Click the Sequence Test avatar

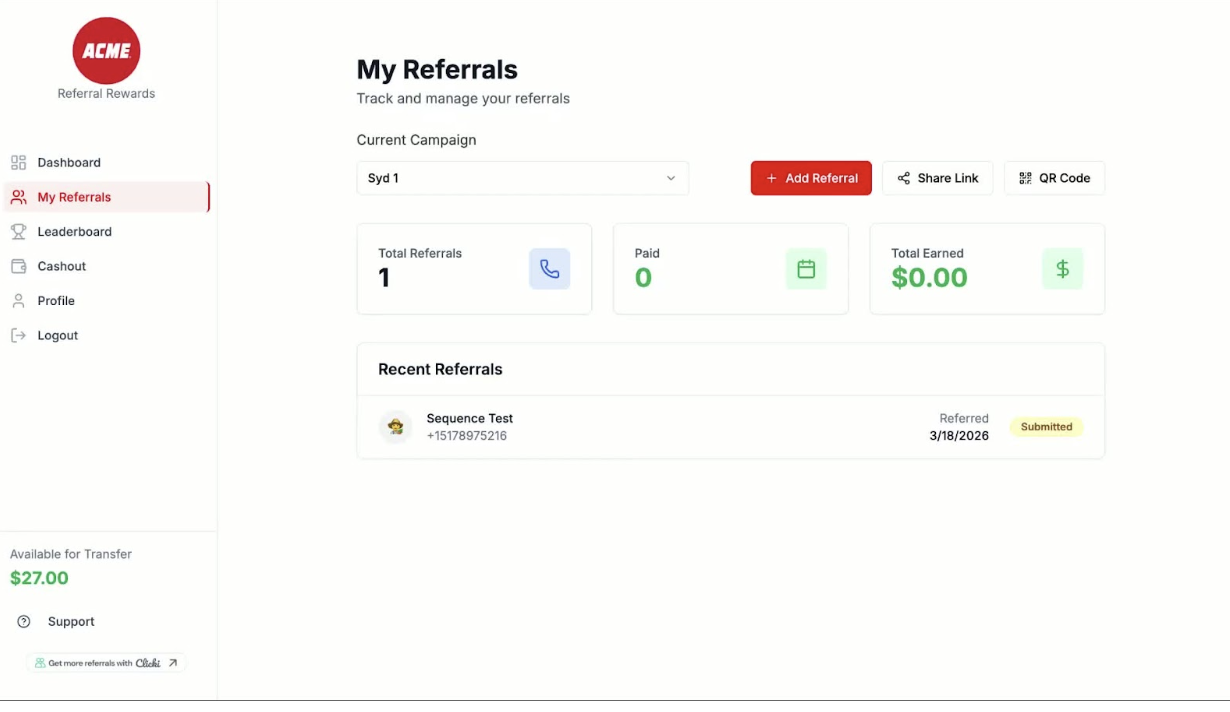(396, 427)
